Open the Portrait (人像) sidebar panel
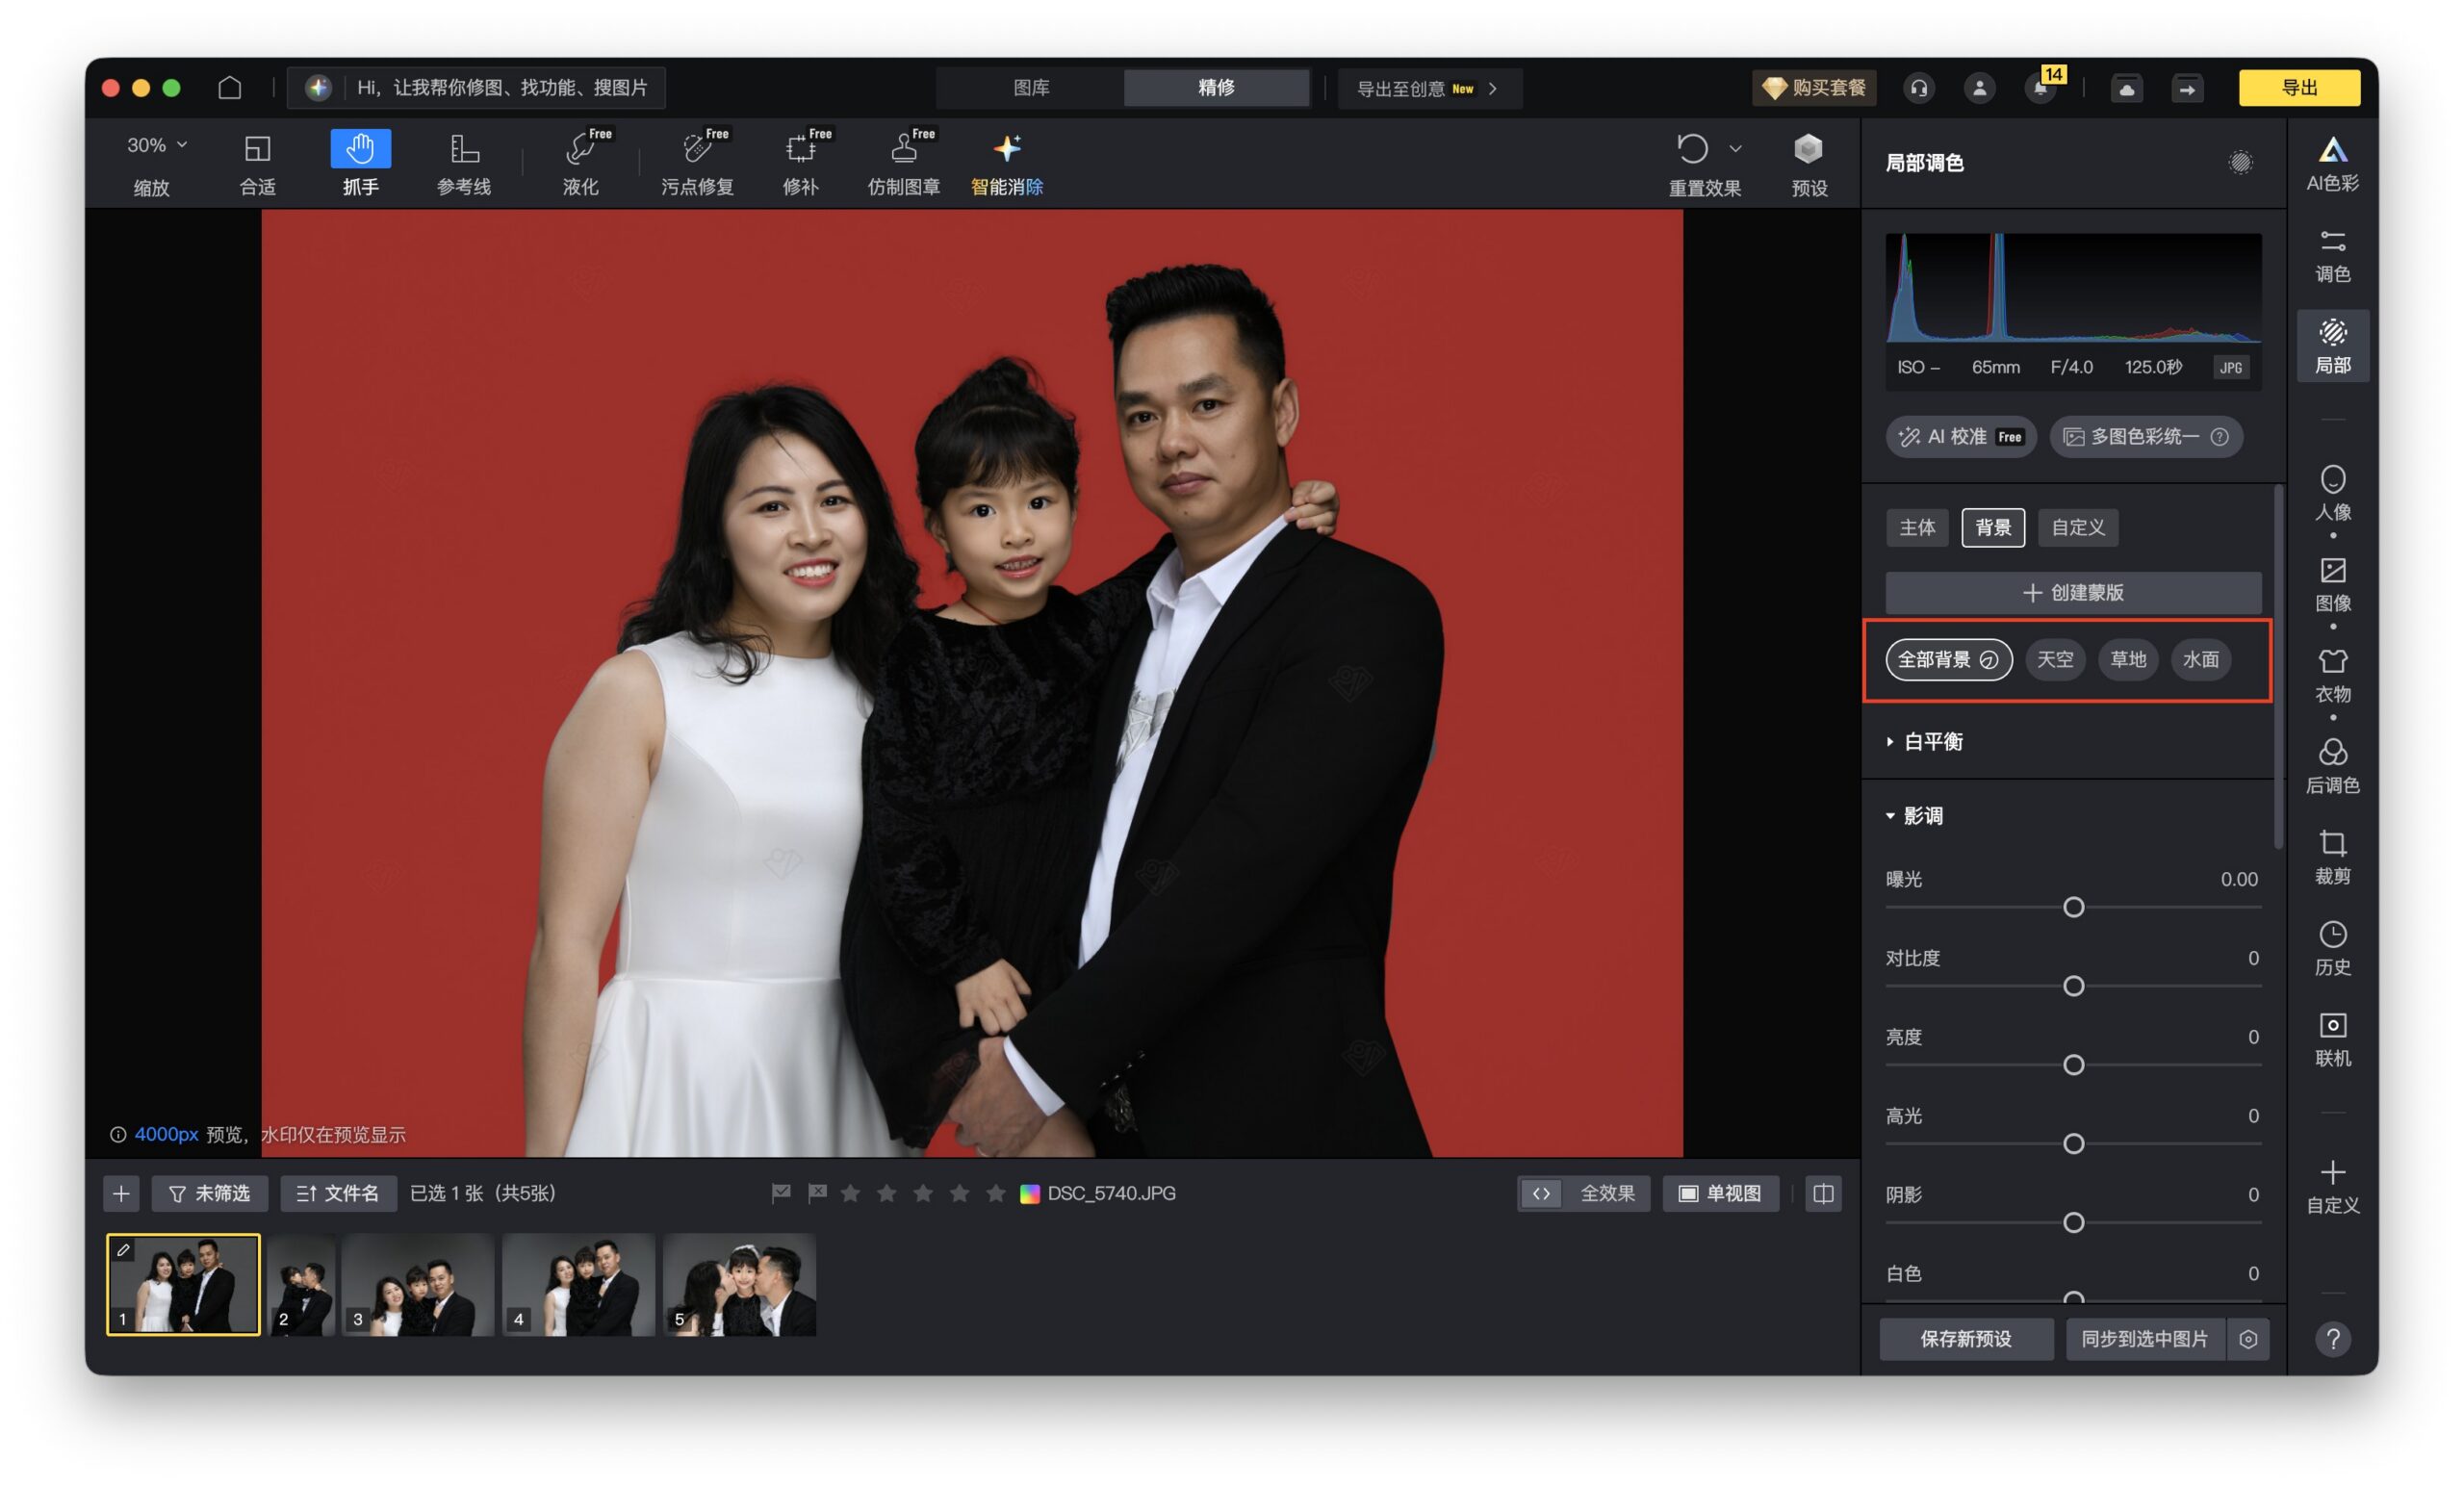2464x1488 pixels. point(2332,492)
